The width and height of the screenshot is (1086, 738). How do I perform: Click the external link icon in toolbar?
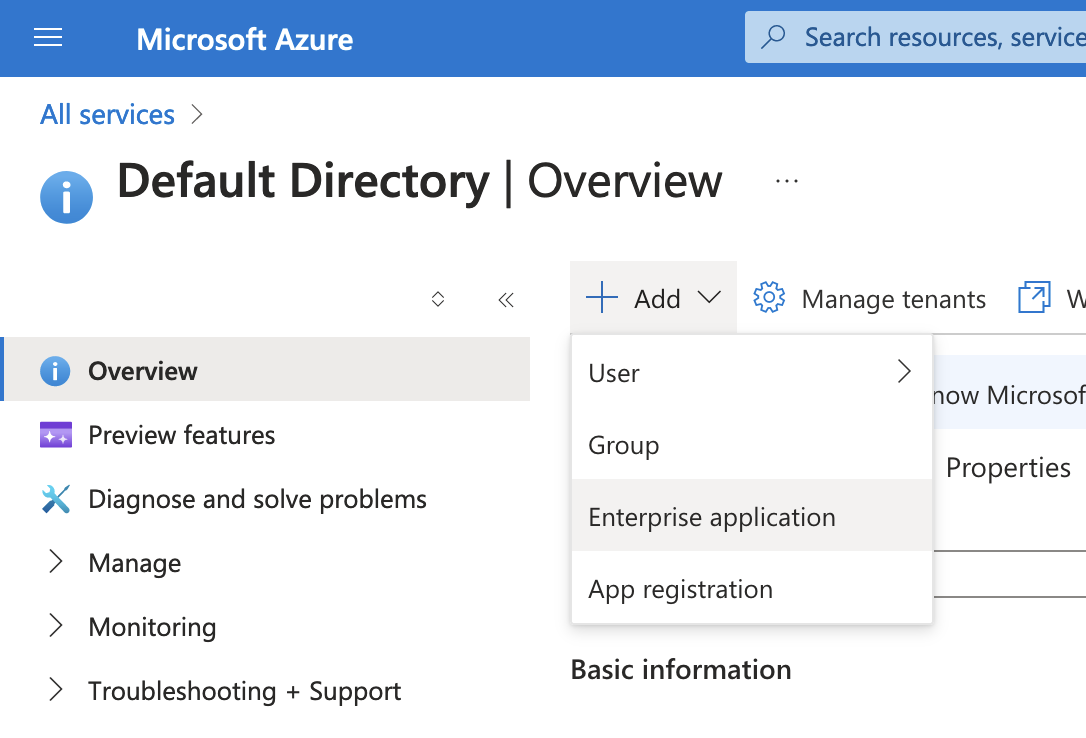pyautogui.click(x=1034, y=297)
